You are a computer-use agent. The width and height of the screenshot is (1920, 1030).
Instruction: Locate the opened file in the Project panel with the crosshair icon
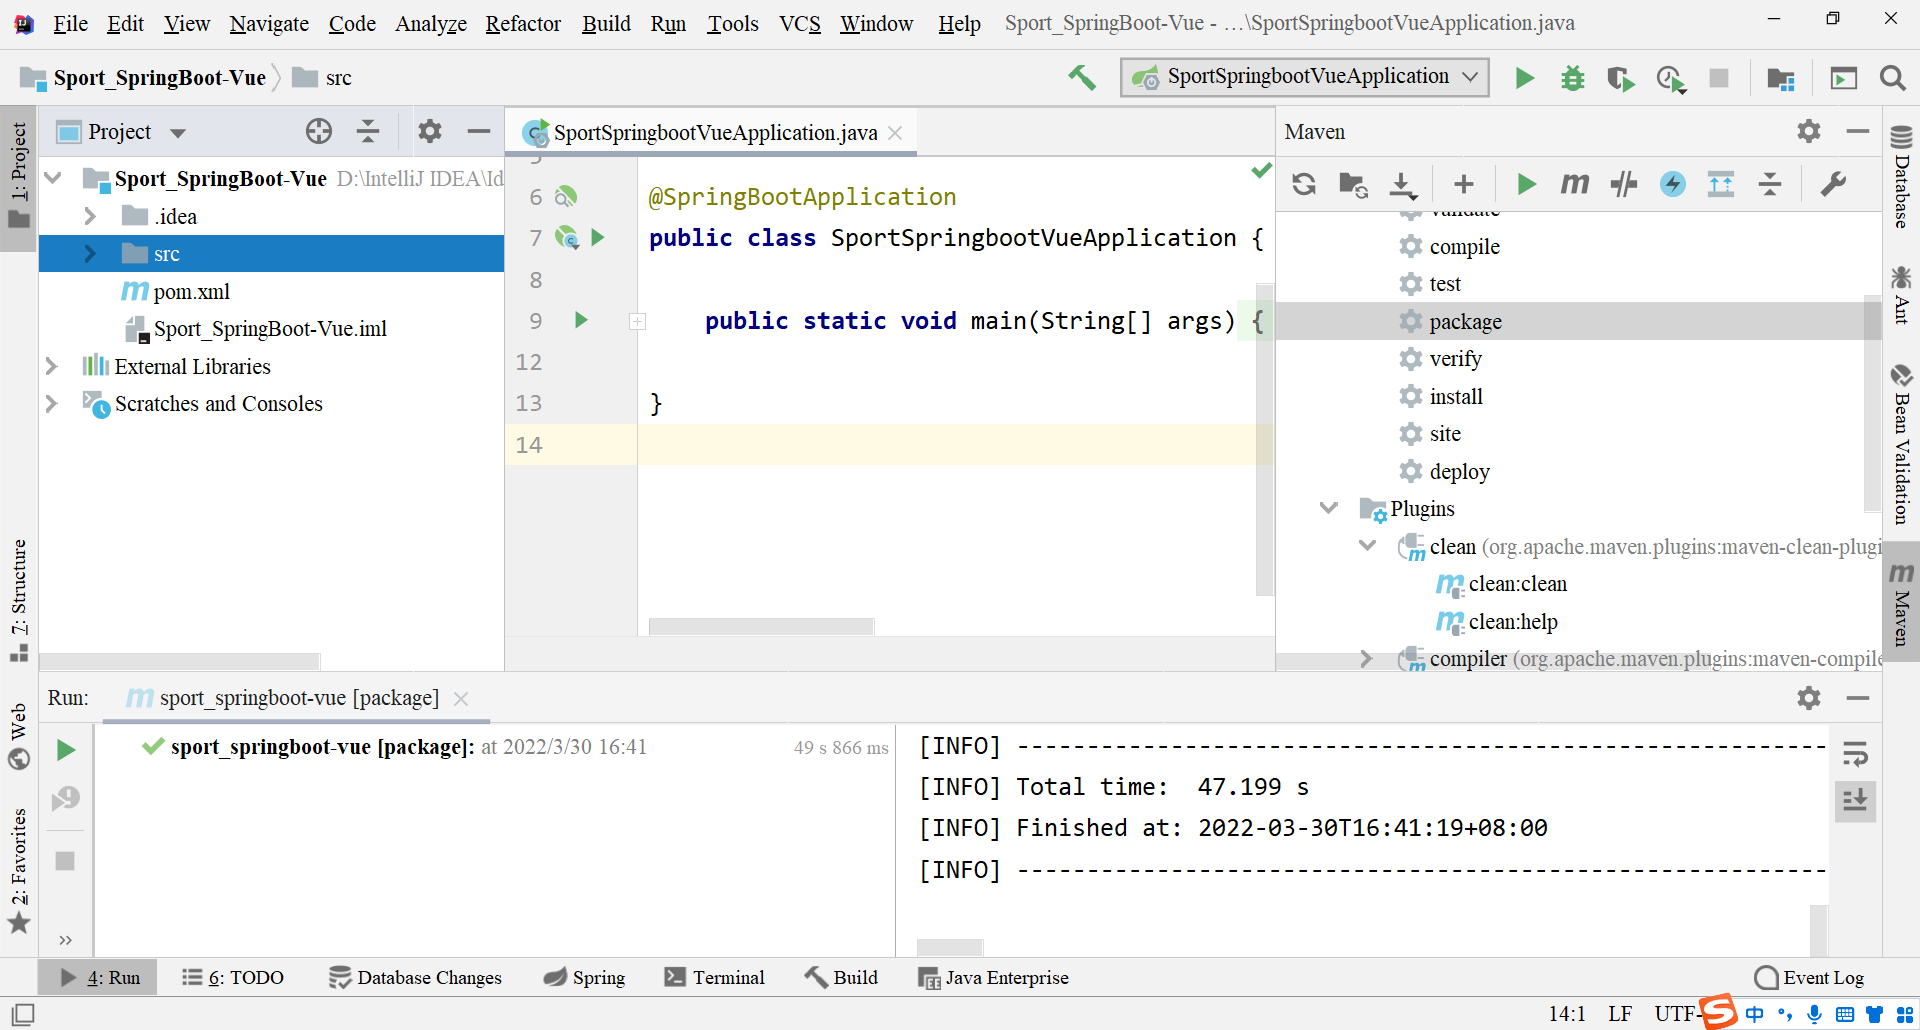point(319,131)
